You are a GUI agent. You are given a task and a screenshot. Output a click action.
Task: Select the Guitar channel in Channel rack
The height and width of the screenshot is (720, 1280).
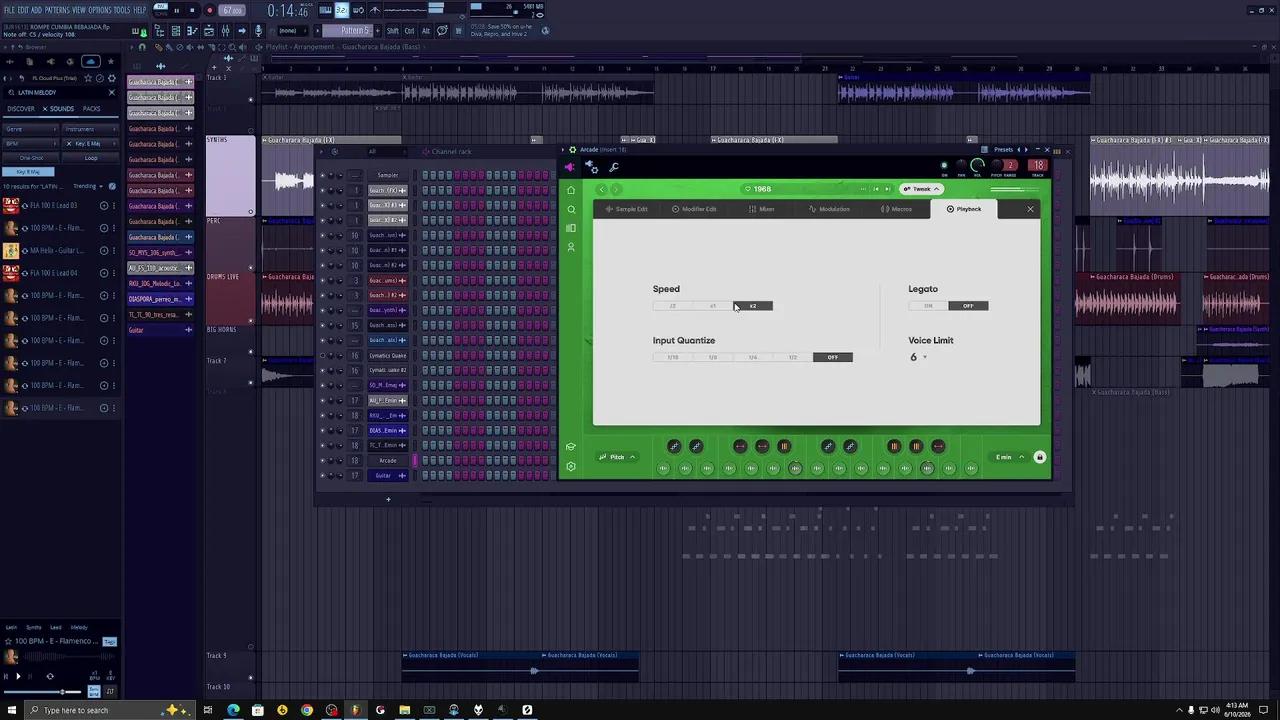point(387,476)
